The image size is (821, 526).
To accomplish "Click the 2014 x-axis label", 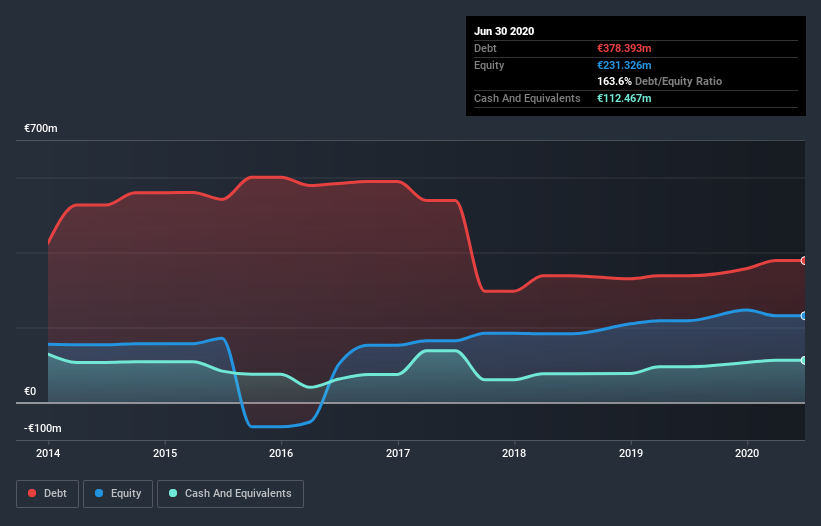I will 48,453.
